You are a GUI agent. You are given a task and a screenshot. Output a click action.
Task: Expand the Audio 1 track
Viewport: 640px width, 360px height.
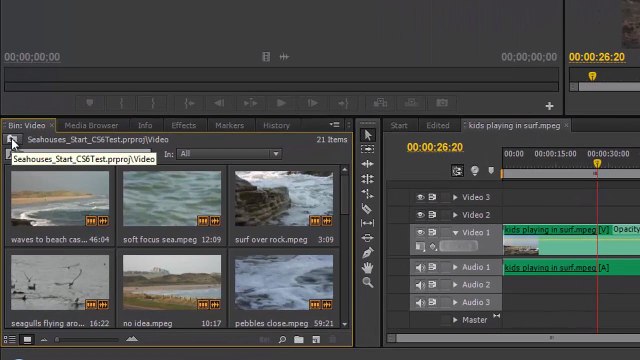pyautogui.click(x=455, y=267)
